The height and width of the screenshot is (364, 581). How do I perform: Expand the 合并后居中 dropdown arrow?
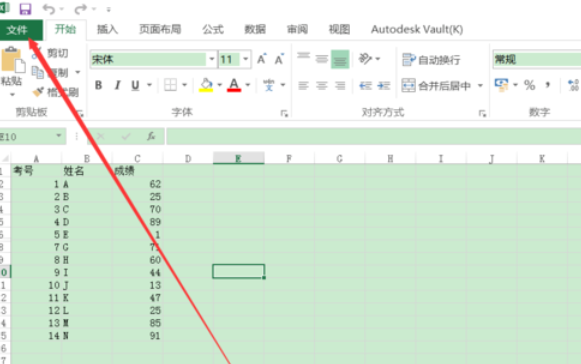tap(480, 86)
